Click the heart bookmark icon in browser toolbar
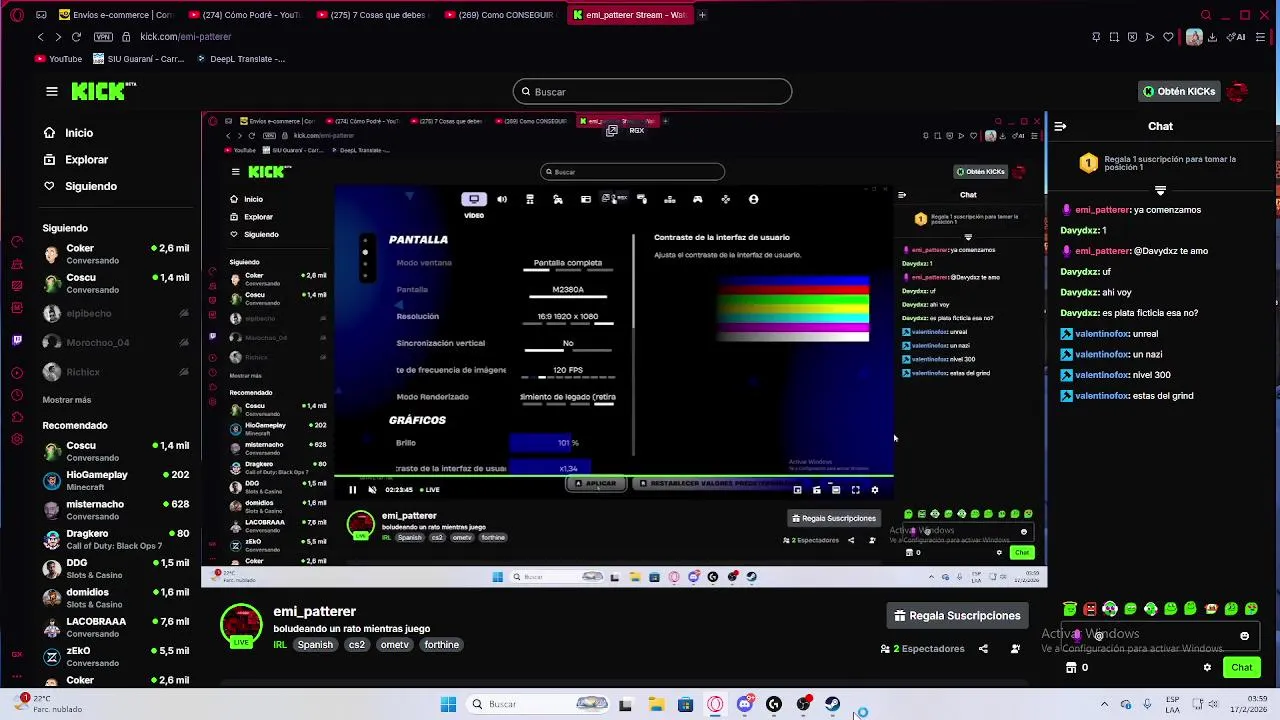The height and width of the screenshot is (720, 1280). pos(1168,37)
